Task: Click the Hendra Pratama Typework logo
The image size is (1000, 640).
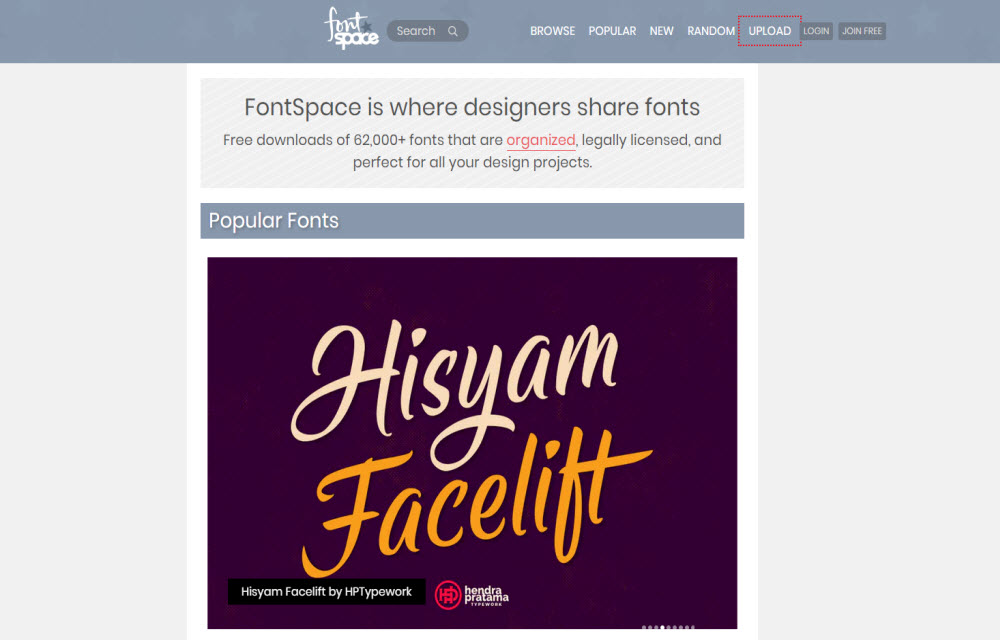Action: coord(472,595)
